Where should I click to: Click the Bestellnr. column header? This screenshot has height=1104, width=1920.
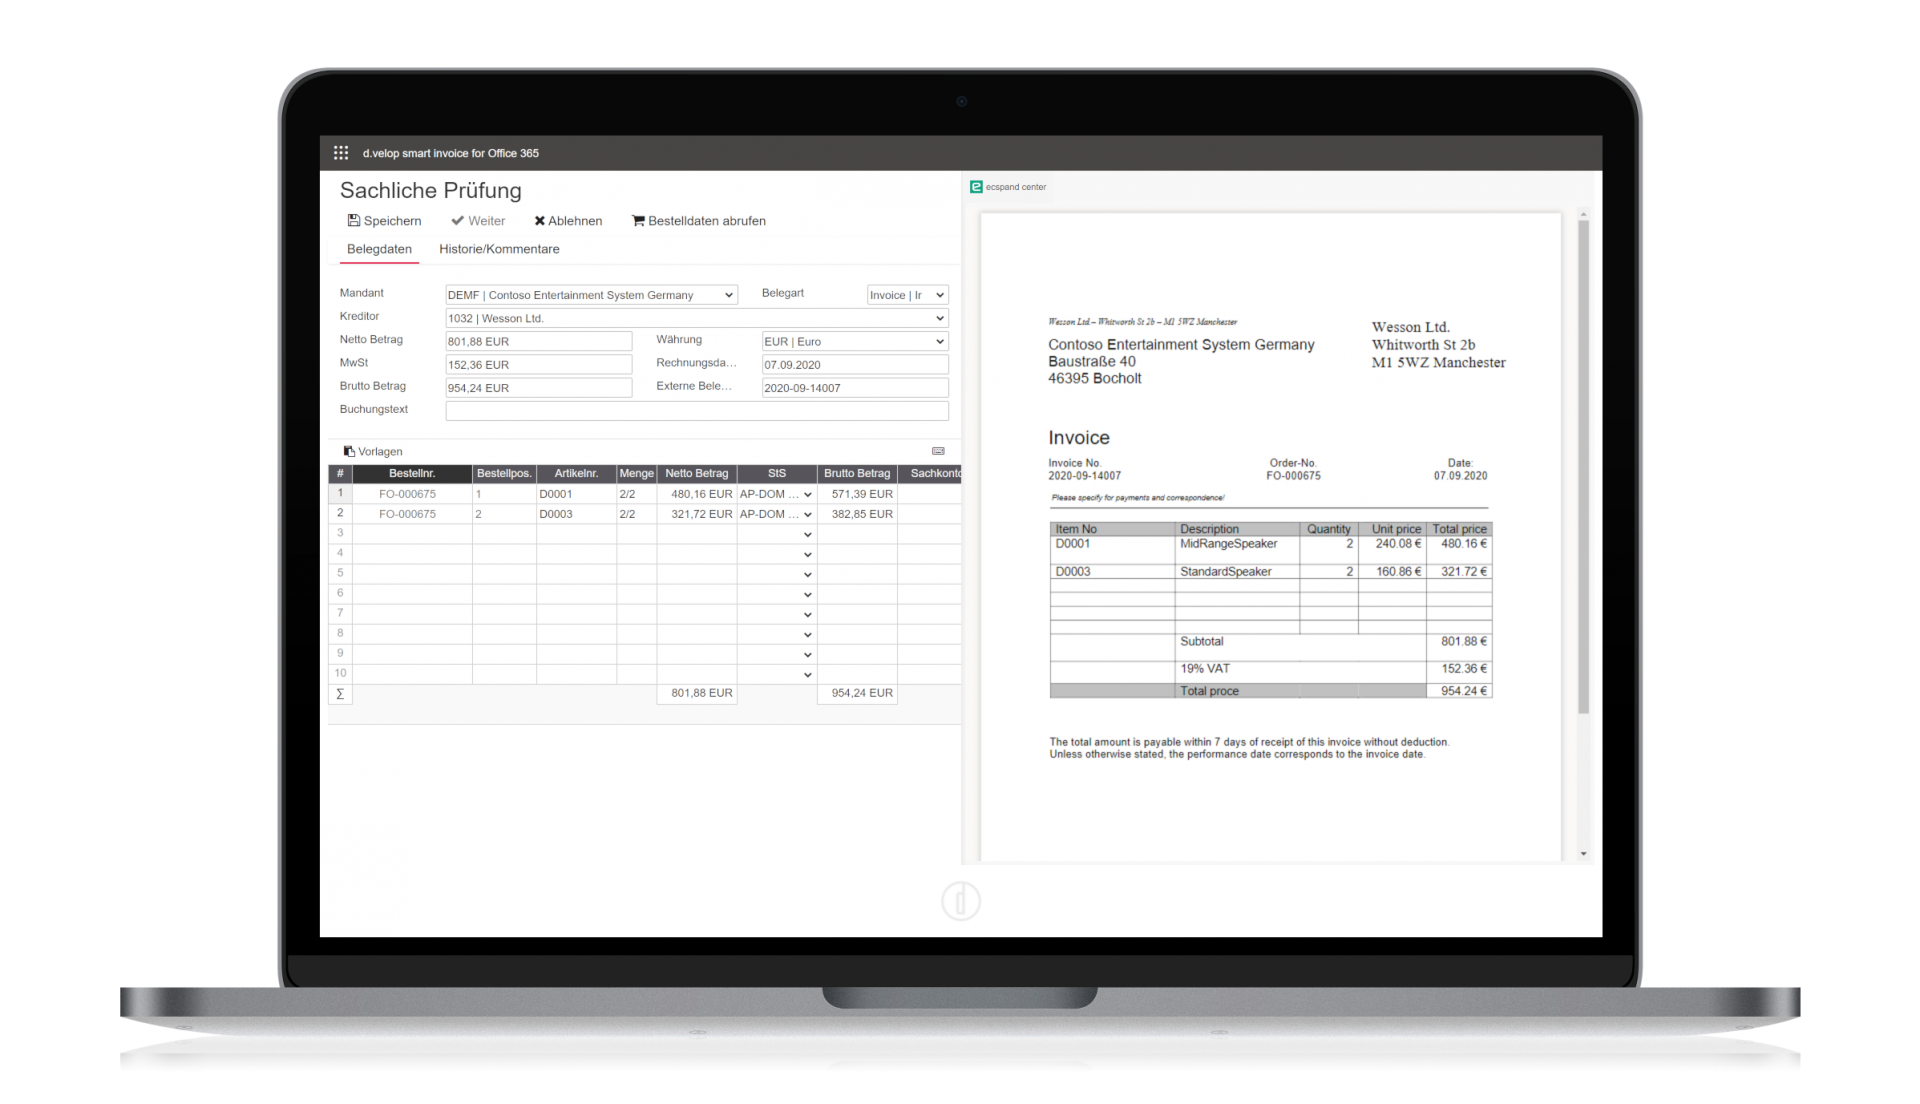411,474
